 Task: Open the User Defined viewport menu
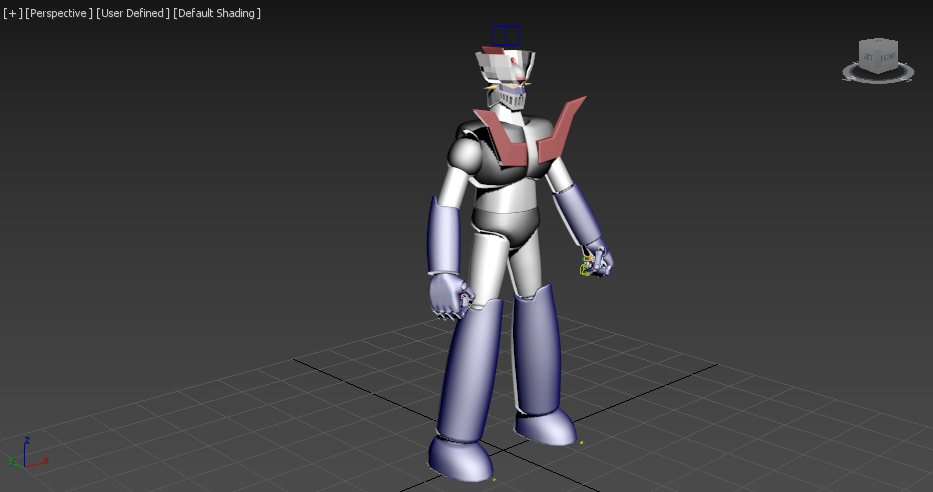coord(133,13)
